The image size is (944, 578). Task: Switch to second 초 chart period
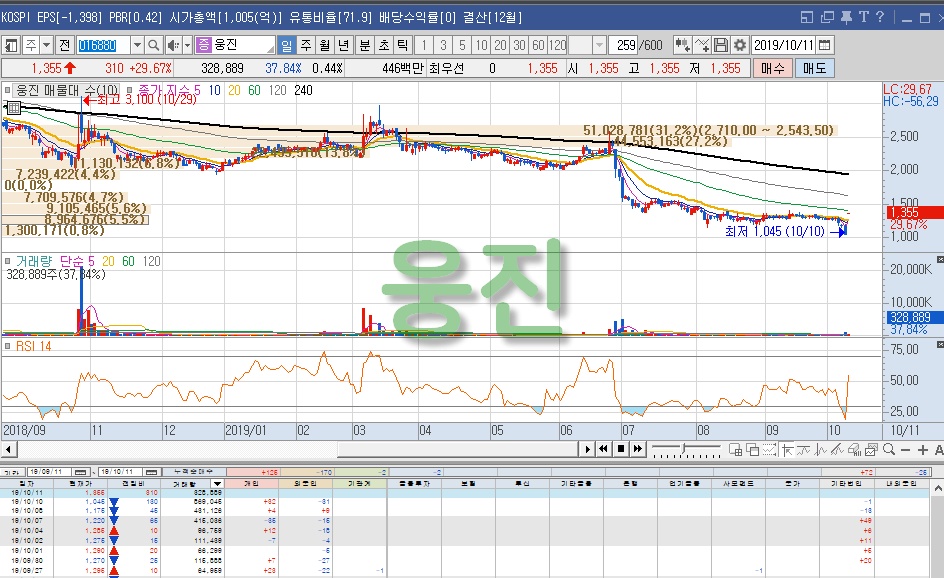[384, 45]
